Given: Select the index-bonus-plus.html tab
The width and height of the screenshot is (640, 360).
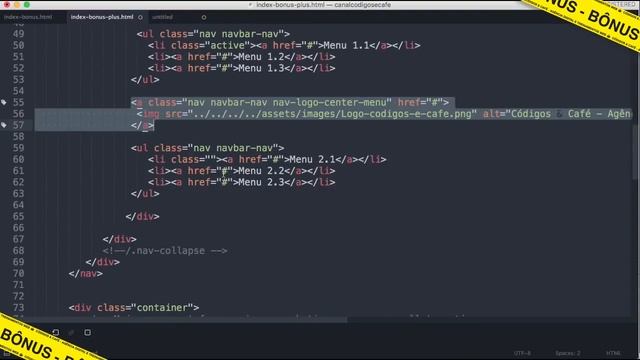Looking at the screenshot, I should click(102, 17).
